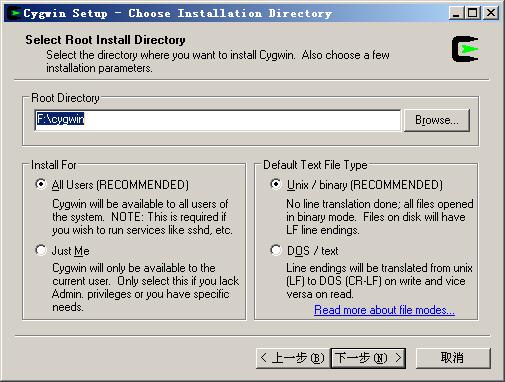505x382 pixels.
Task: Click the 'Install For' group label
Action: (54, 165)
